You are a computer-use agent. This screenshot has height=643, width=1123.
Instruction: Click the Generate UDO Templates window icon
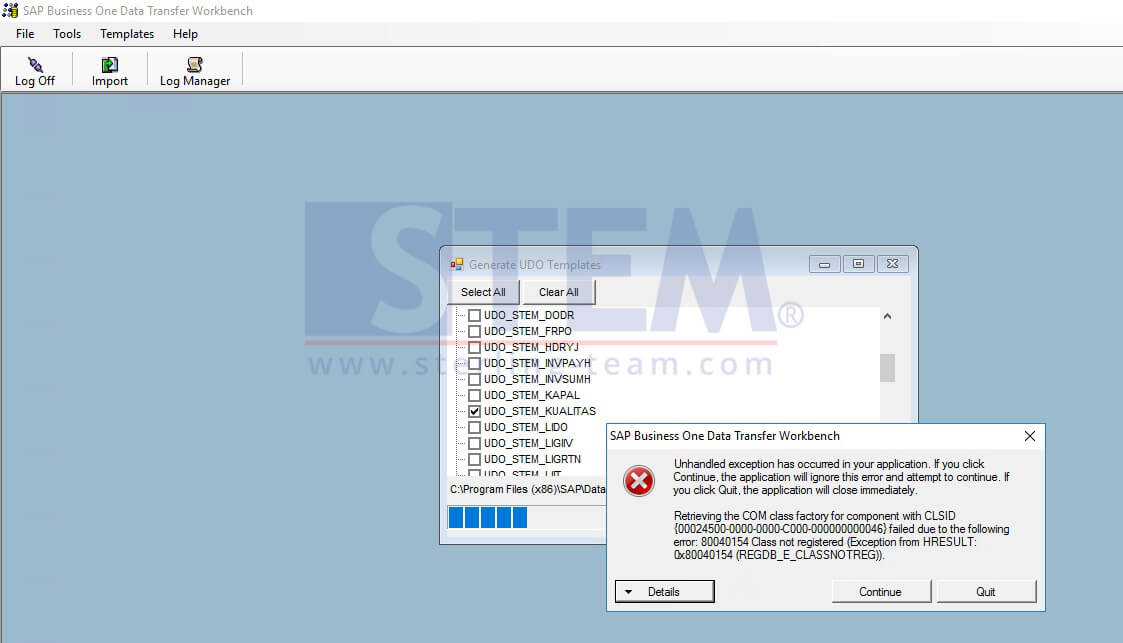coord(457,264)
